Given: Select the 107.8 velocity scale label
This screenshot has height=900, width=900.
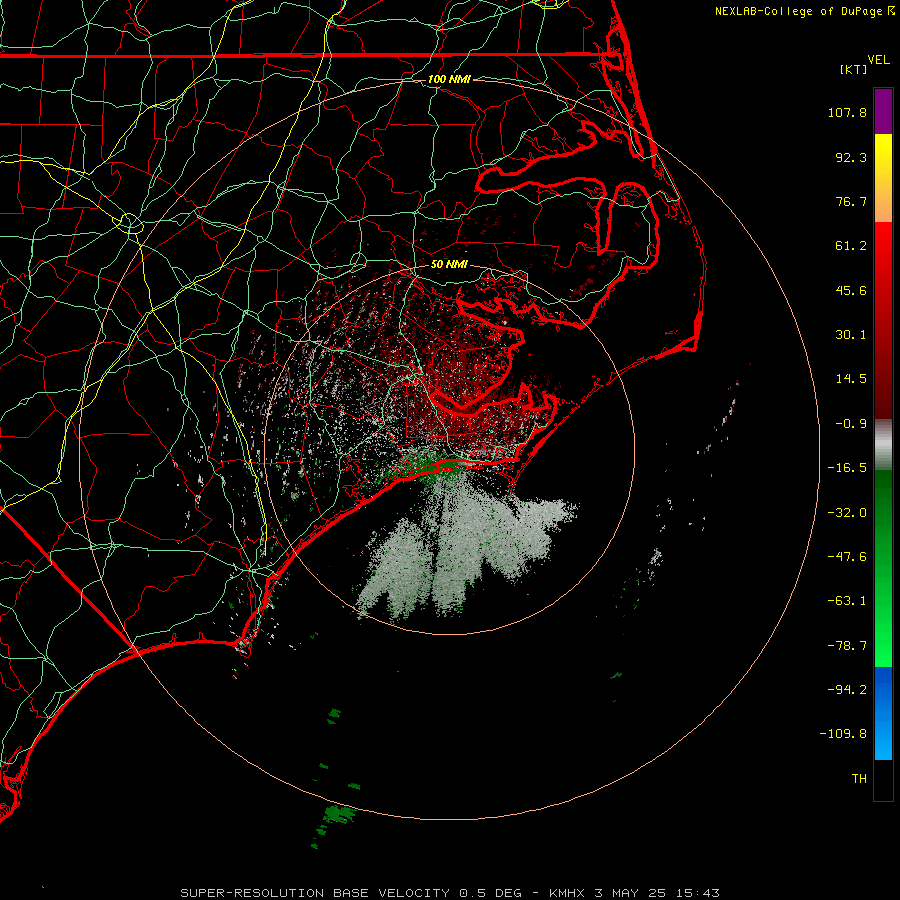Looking at the screenshot, I should (x=847, y=112).
